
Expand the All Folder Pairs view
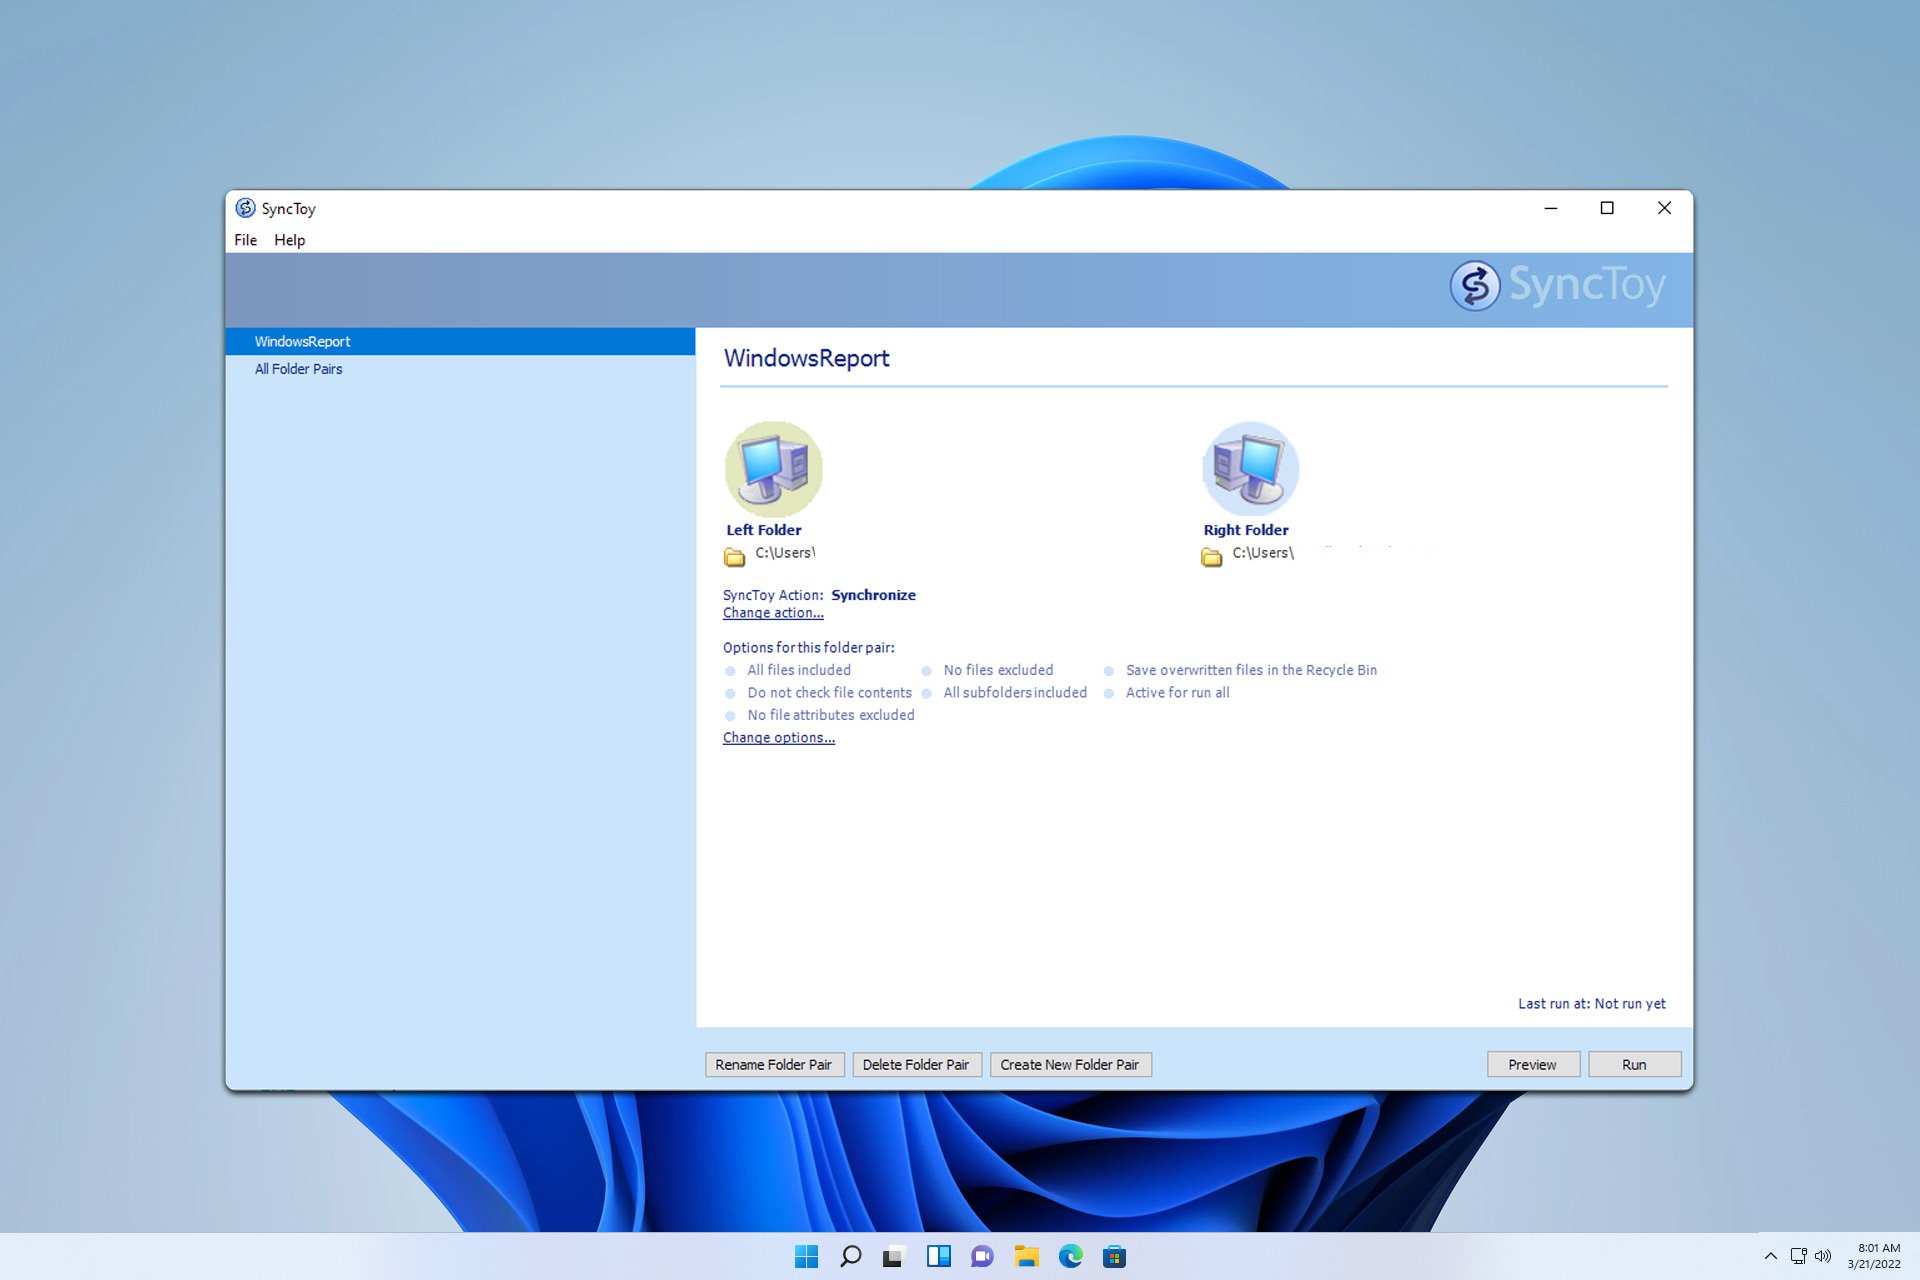297,369
